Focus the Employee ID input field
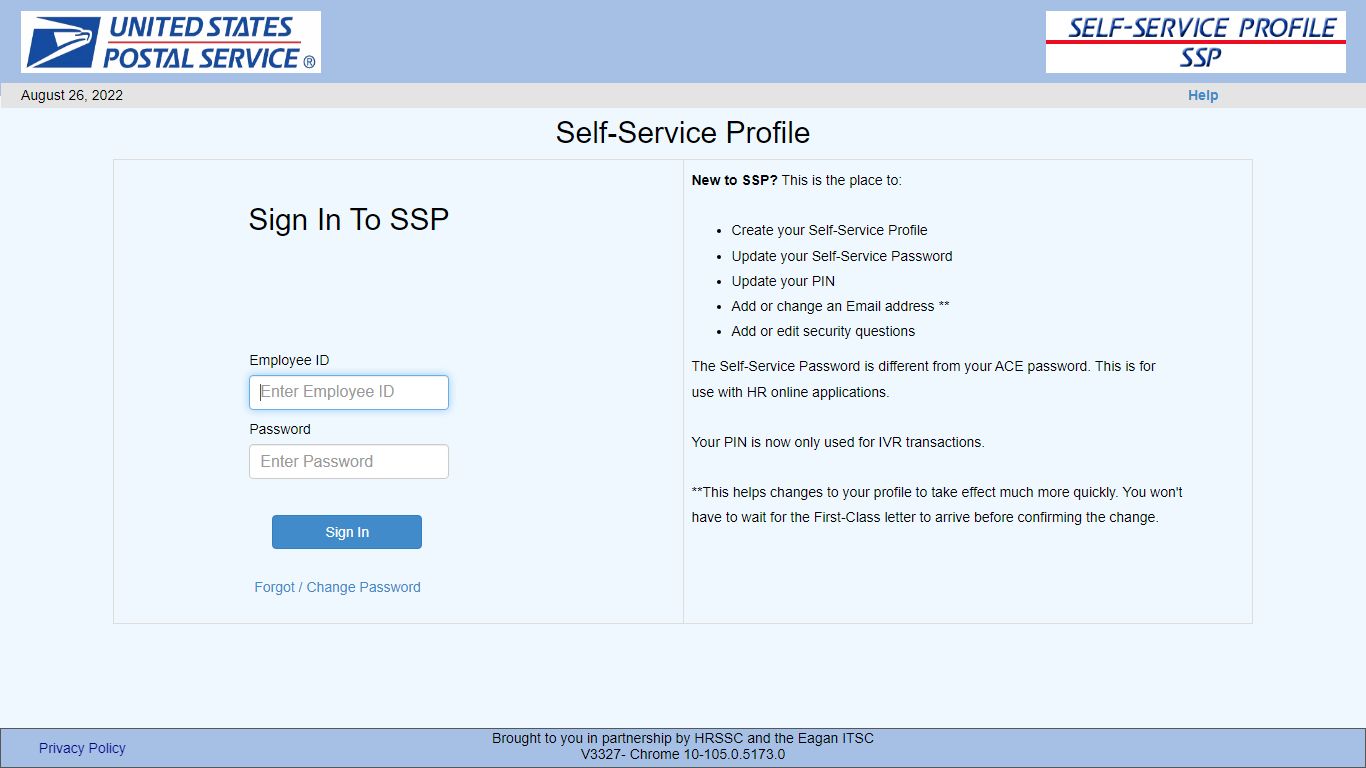Image resolution: width=1366 pixels, height=768 pixels. click(x=349, y=392)
